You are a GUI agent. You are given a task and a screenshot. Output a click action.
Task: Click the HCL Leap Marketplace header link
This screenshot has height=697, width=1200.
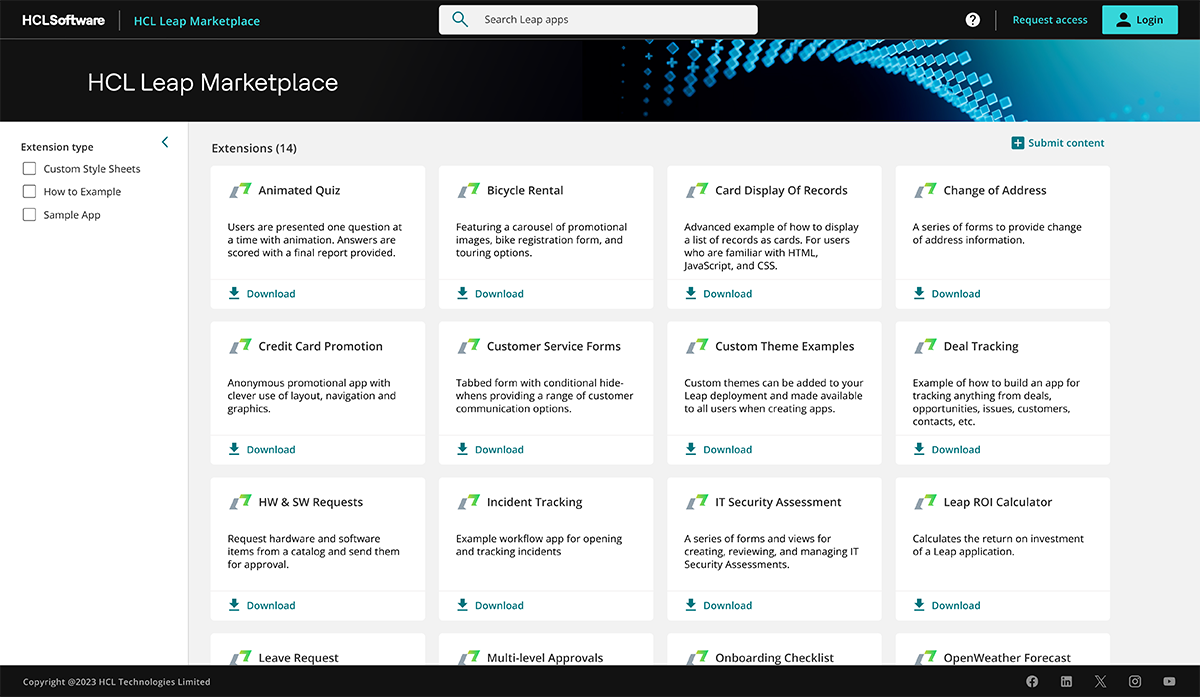pos(196,20)
